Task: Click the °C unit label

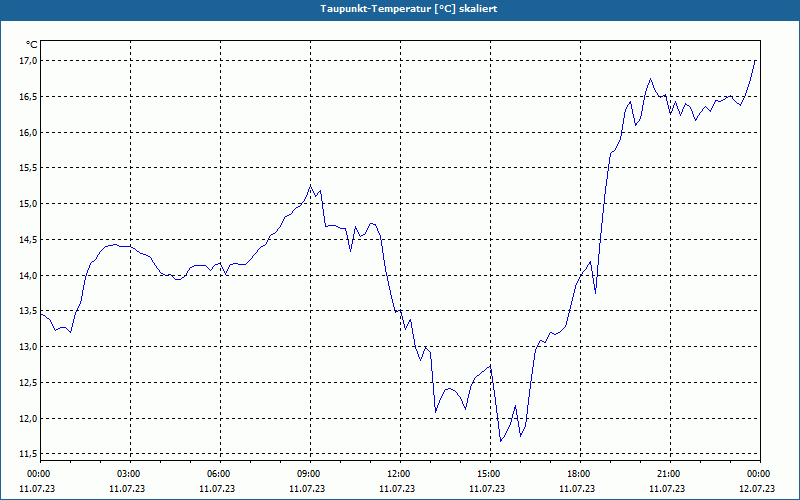Action: (32, 45)
